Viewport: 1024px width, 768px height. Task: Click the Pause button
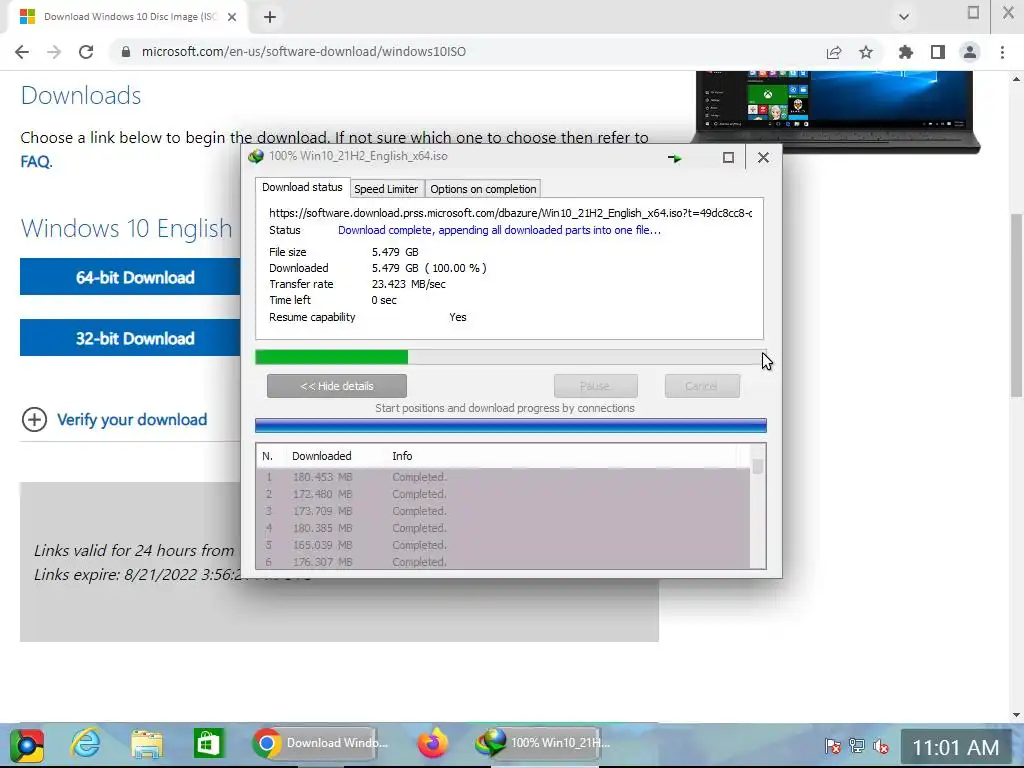pyautogui.click(x=596, y=386)
